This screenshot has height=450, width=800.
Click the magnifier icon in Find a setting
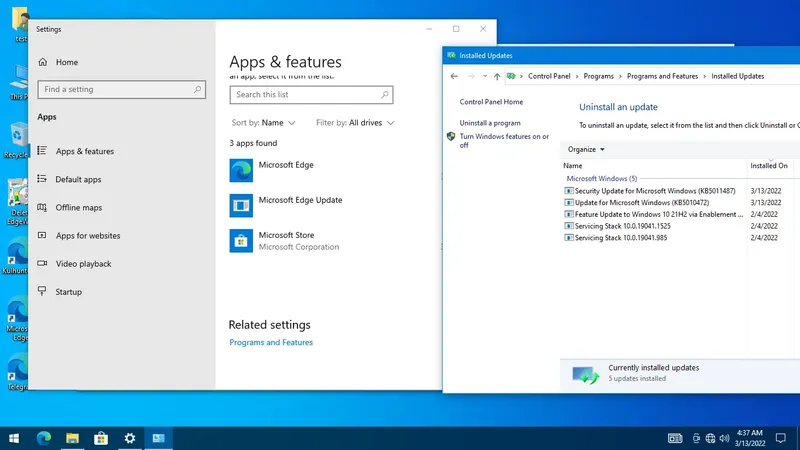pos(197,89)
